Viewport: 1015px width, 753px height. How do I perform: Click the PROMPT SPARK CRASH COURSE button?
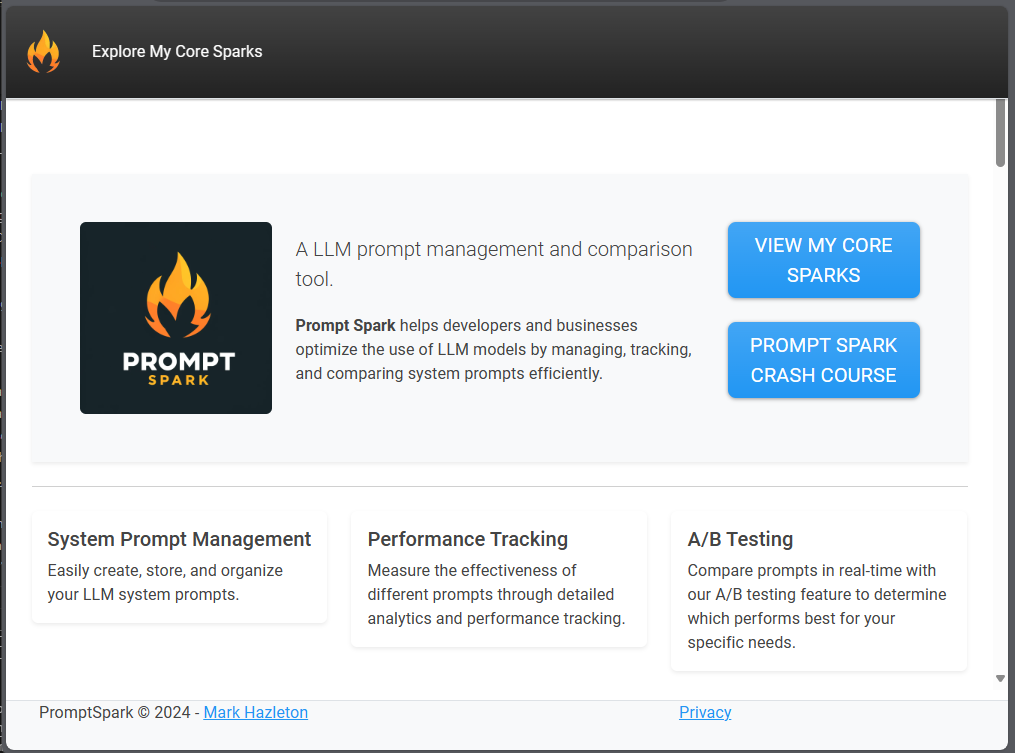point(823,360)
